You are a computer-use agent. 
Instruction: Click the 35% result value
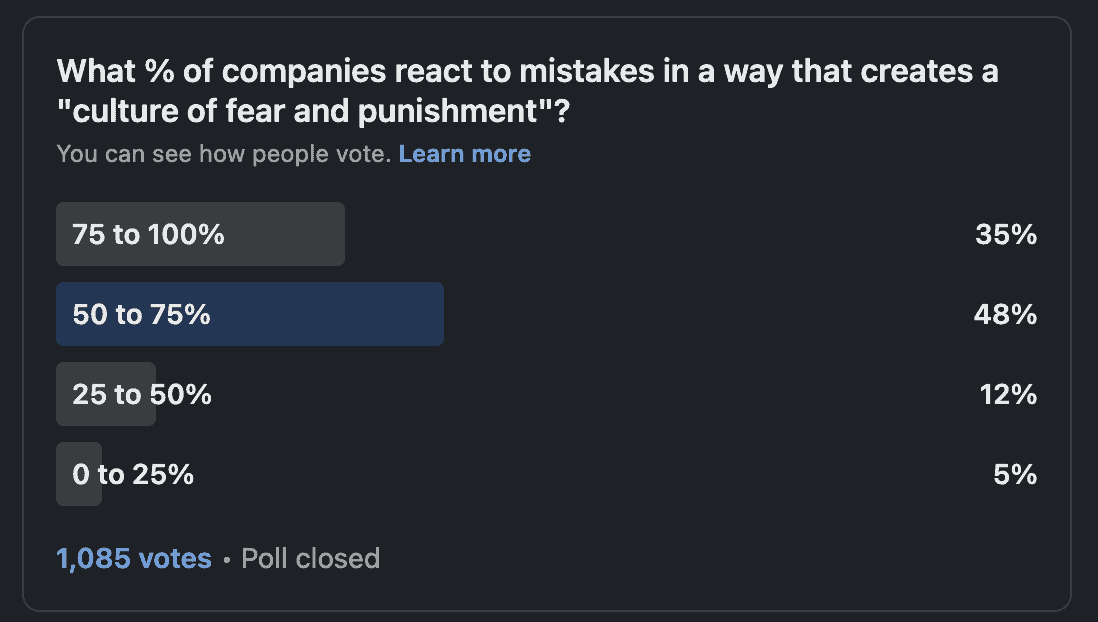coord(1006,235)
